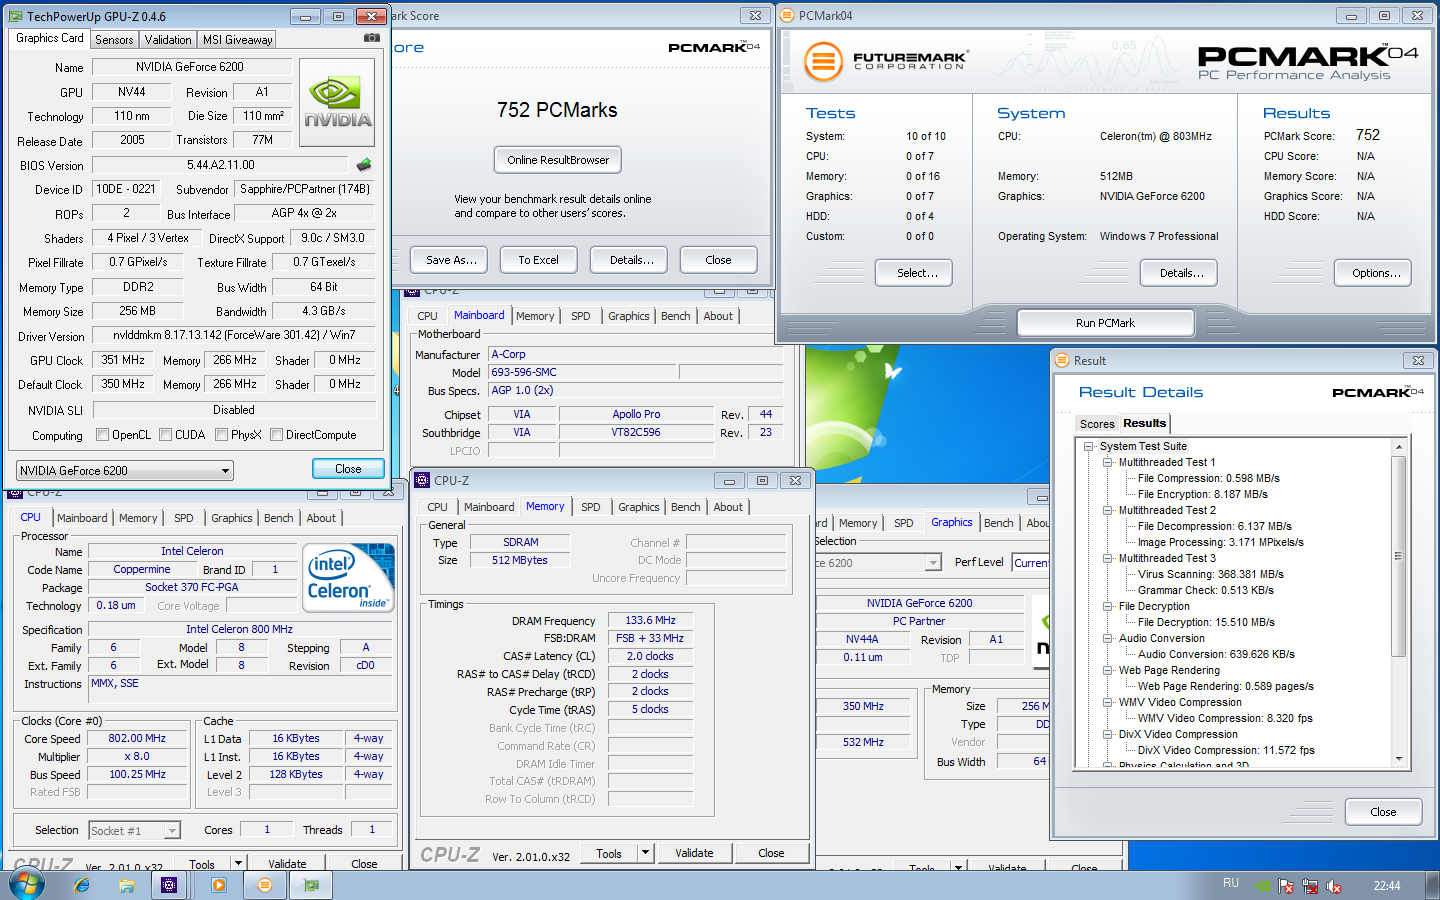The image size is (1440, 900).
Task: Click the network status tray icon
Action: point(1310,886)
